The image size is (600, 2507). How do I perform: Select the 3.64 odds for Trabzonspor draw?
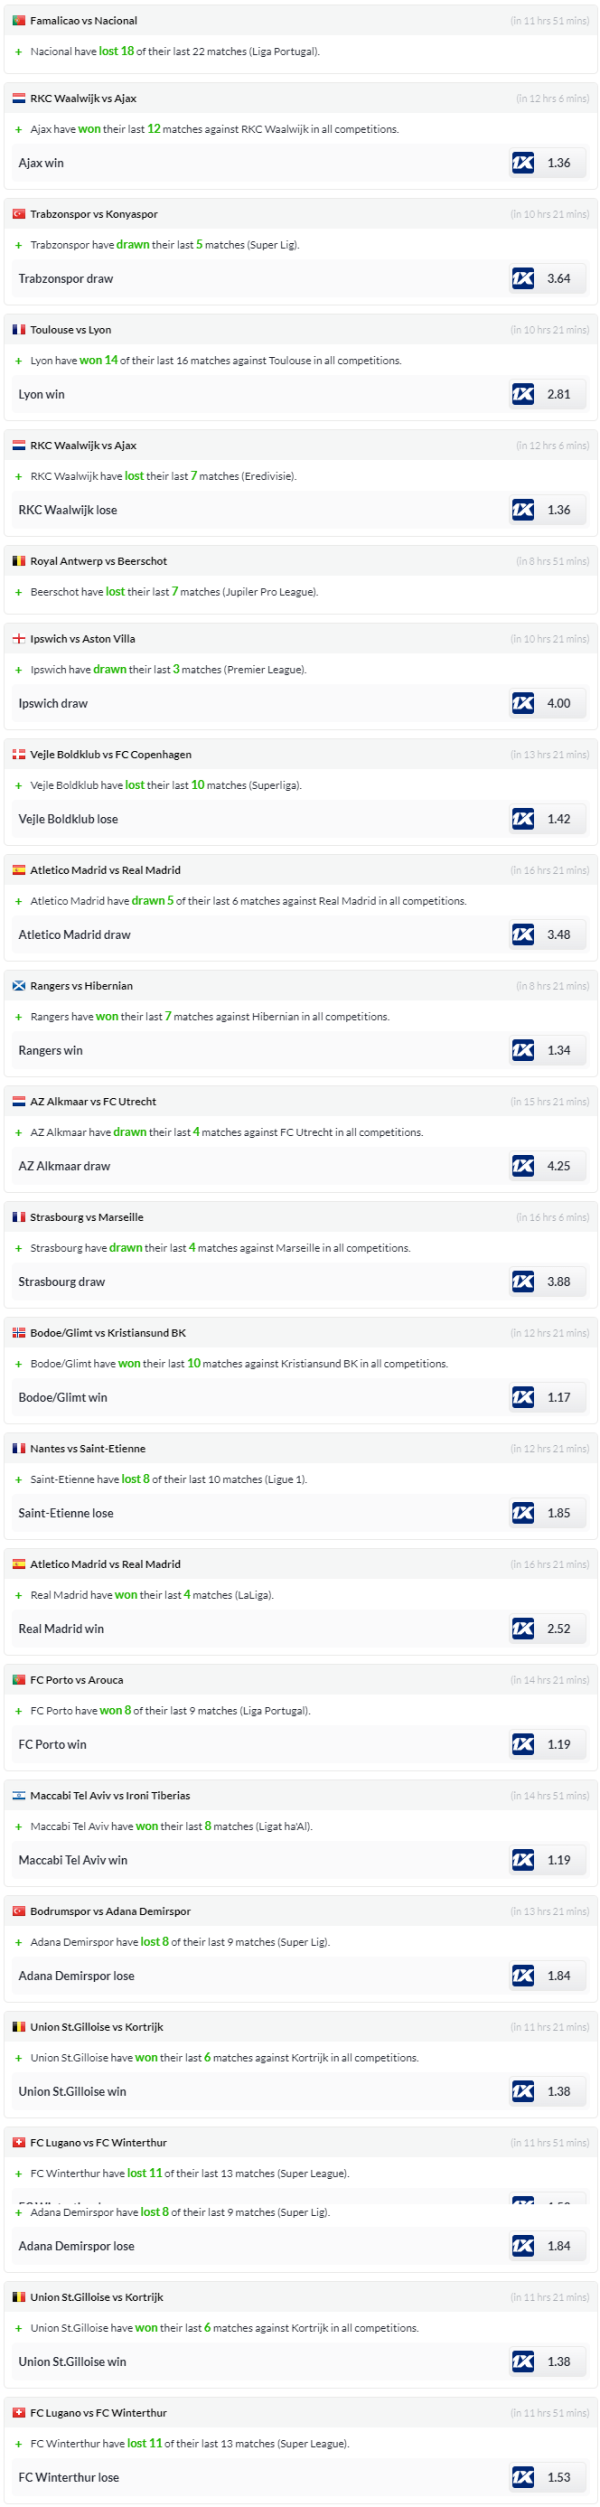tap(558, 279)
